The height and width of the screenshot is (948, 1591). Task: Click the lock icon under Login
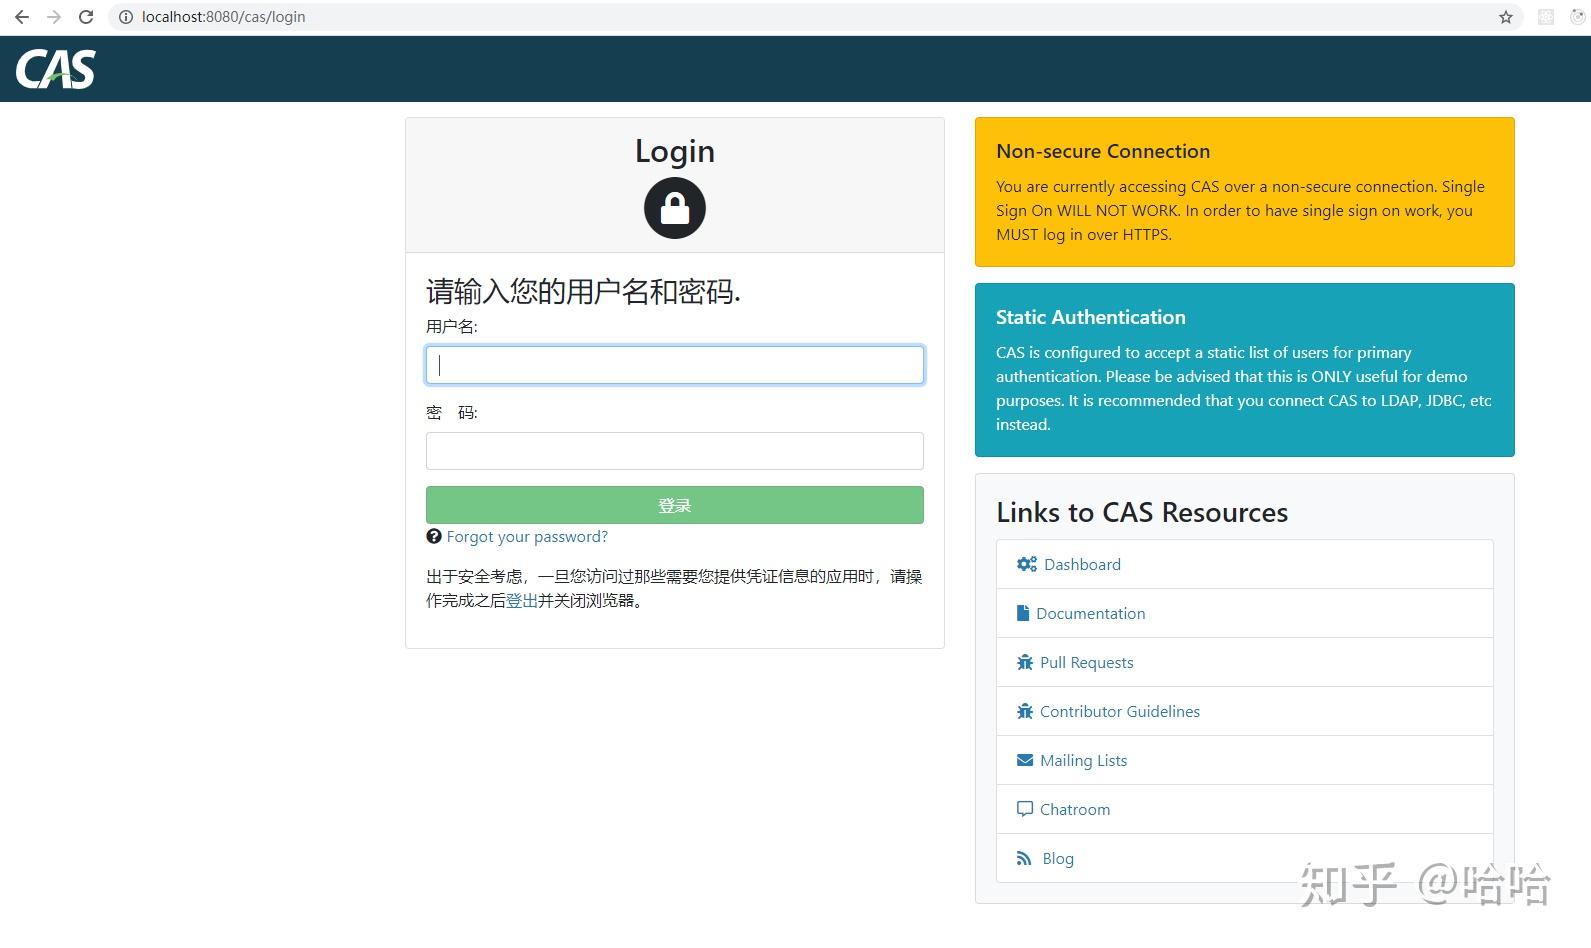coord(675,208)
